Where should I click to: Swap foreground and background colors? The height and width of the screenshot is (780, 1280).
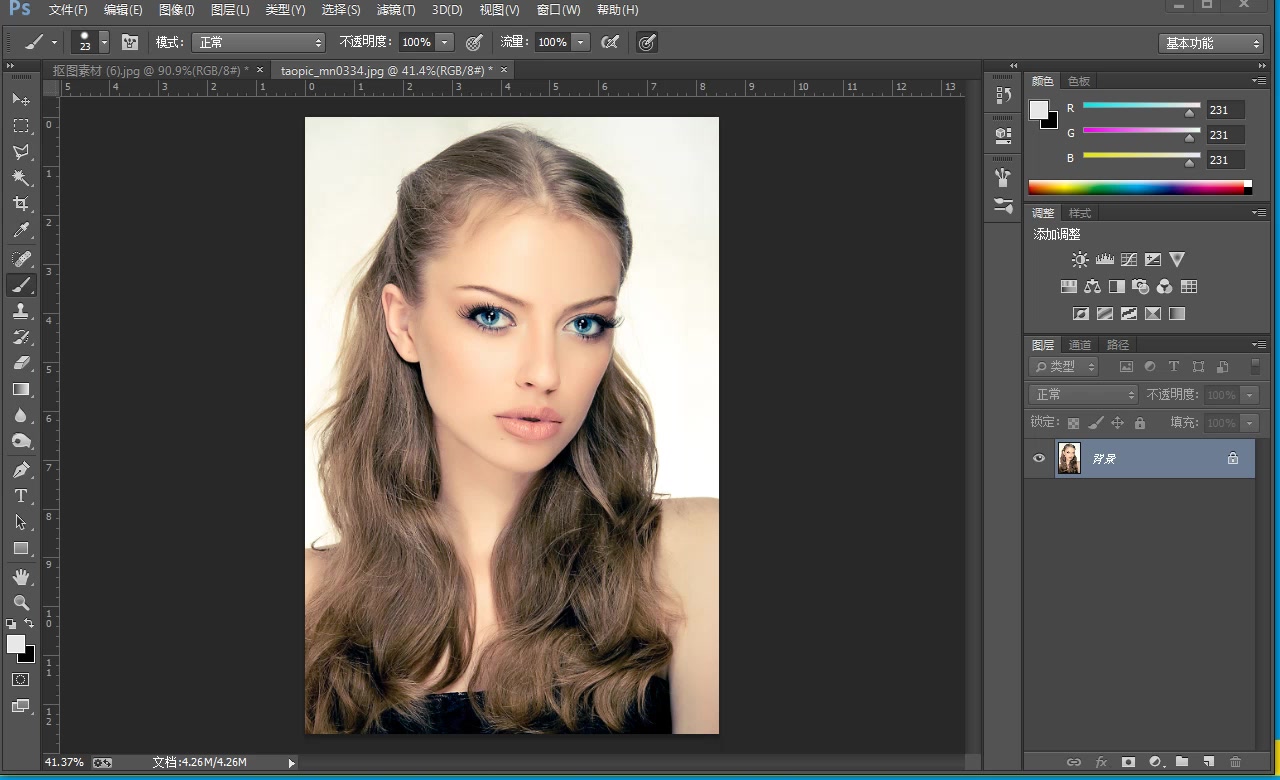[29, 624]
